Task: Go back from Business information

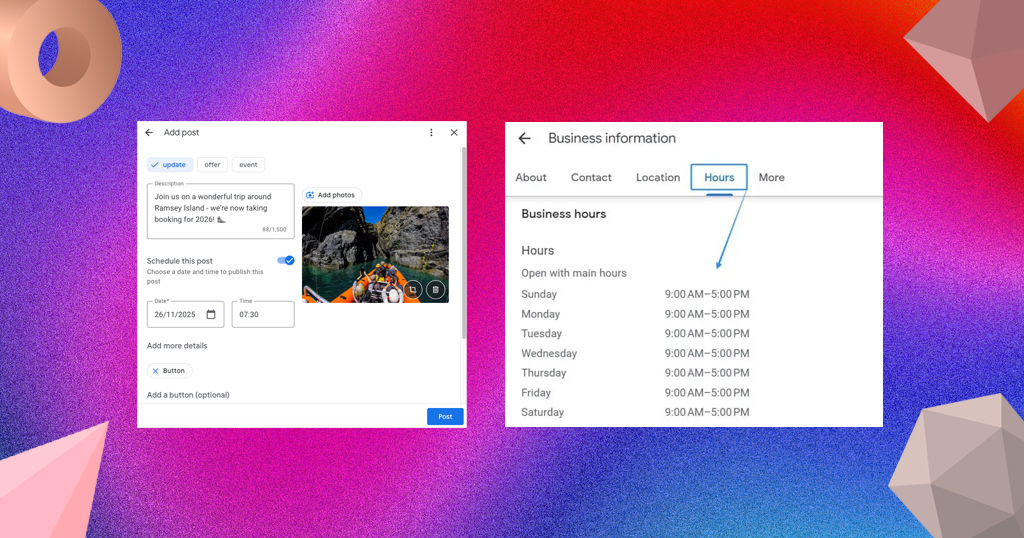Action: point(524,138)
